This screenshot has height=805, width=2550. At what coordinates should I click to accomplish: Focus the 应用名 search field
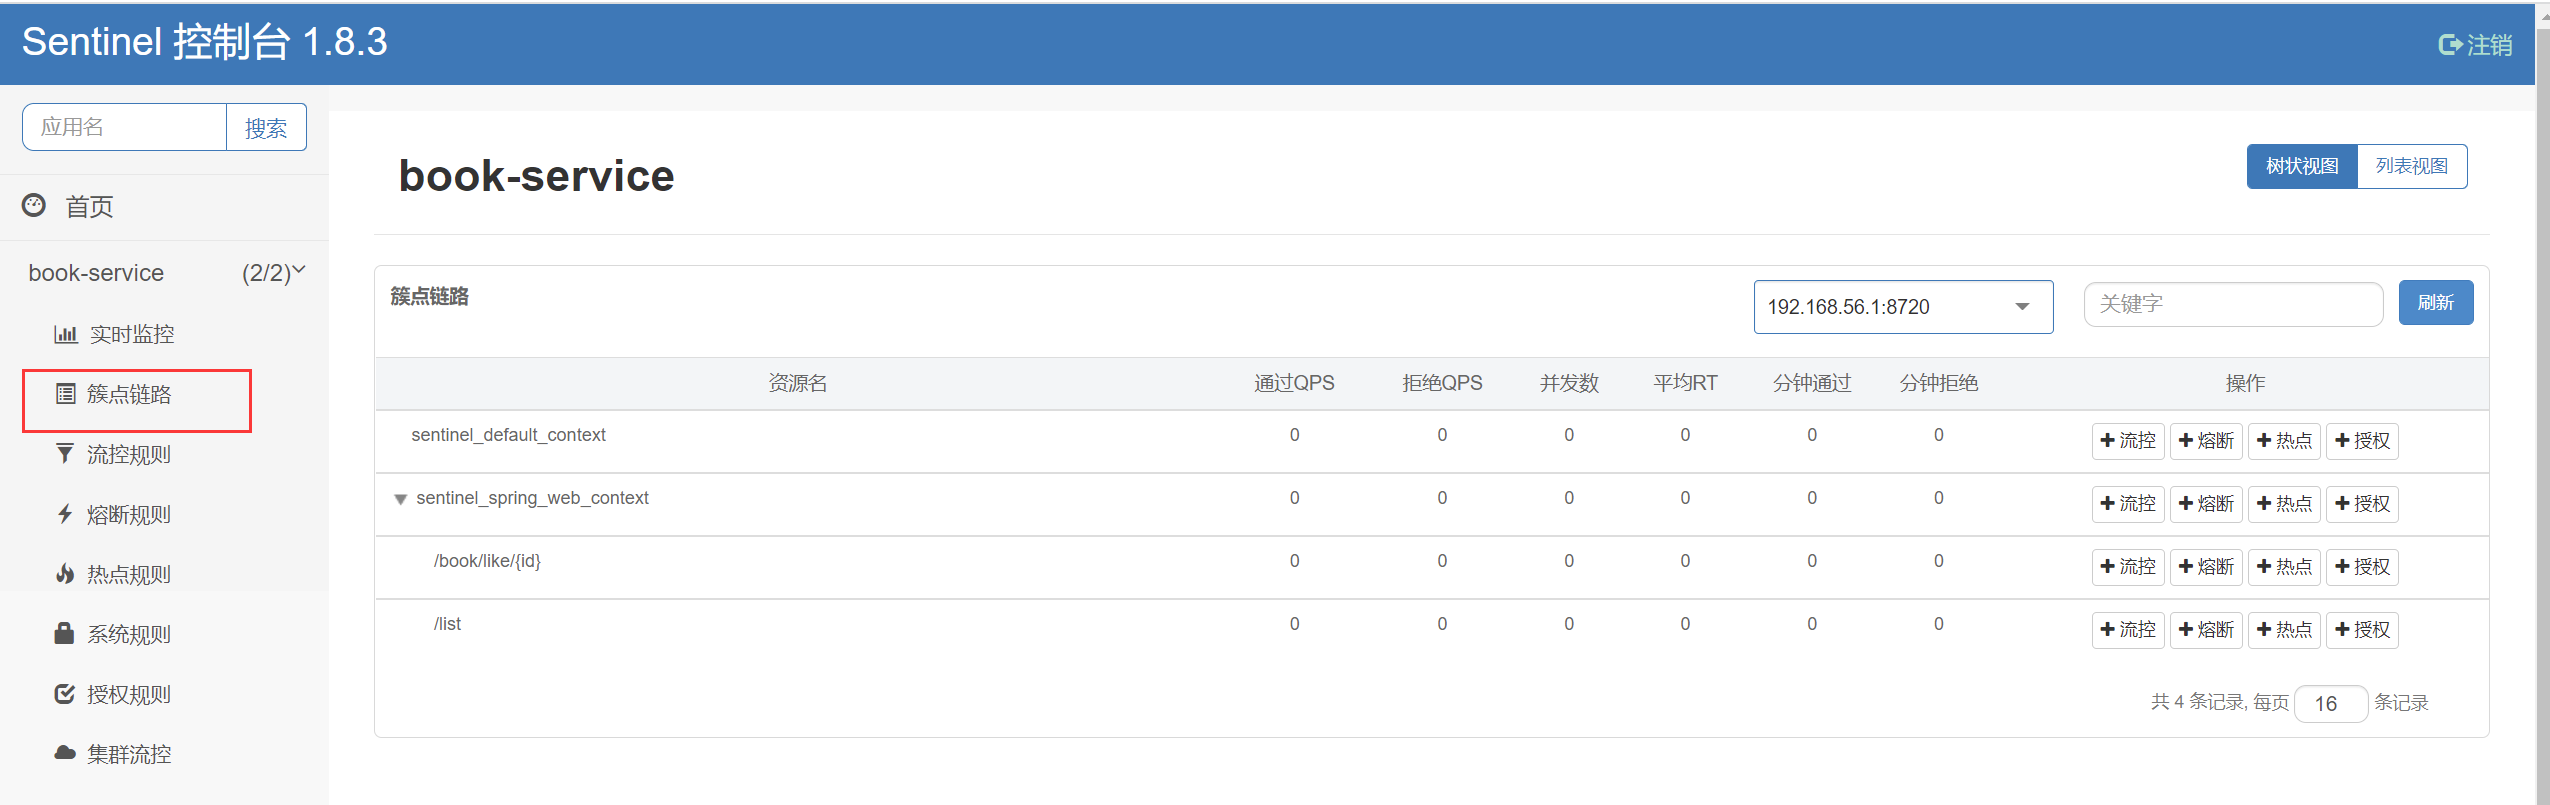pyautogui.click(x=125, y=128)
